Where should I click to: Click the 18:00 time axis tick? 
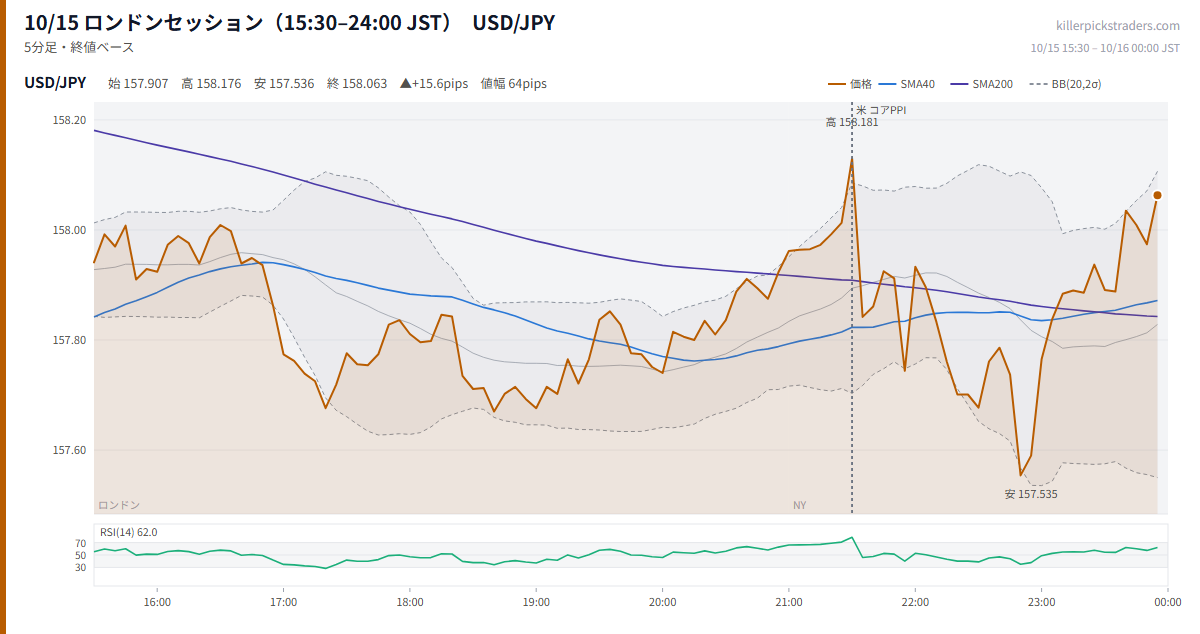[x=410, y=602]
